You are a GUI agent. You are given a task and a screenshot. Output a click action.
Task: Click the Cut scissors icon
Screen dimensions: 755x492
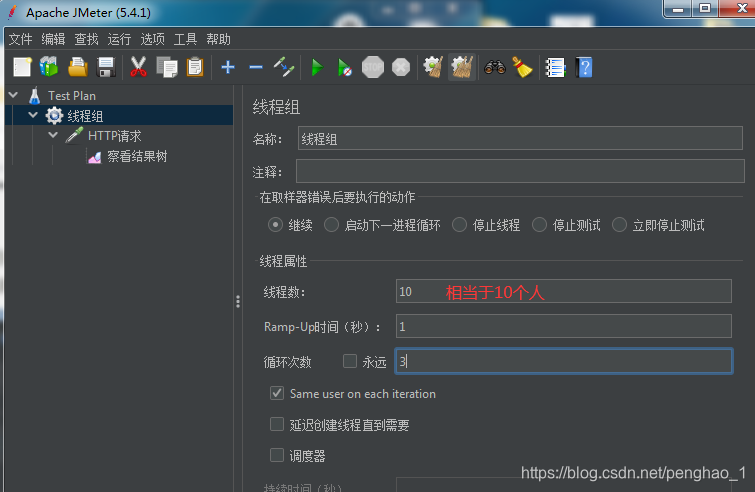(x=138, y=67)
